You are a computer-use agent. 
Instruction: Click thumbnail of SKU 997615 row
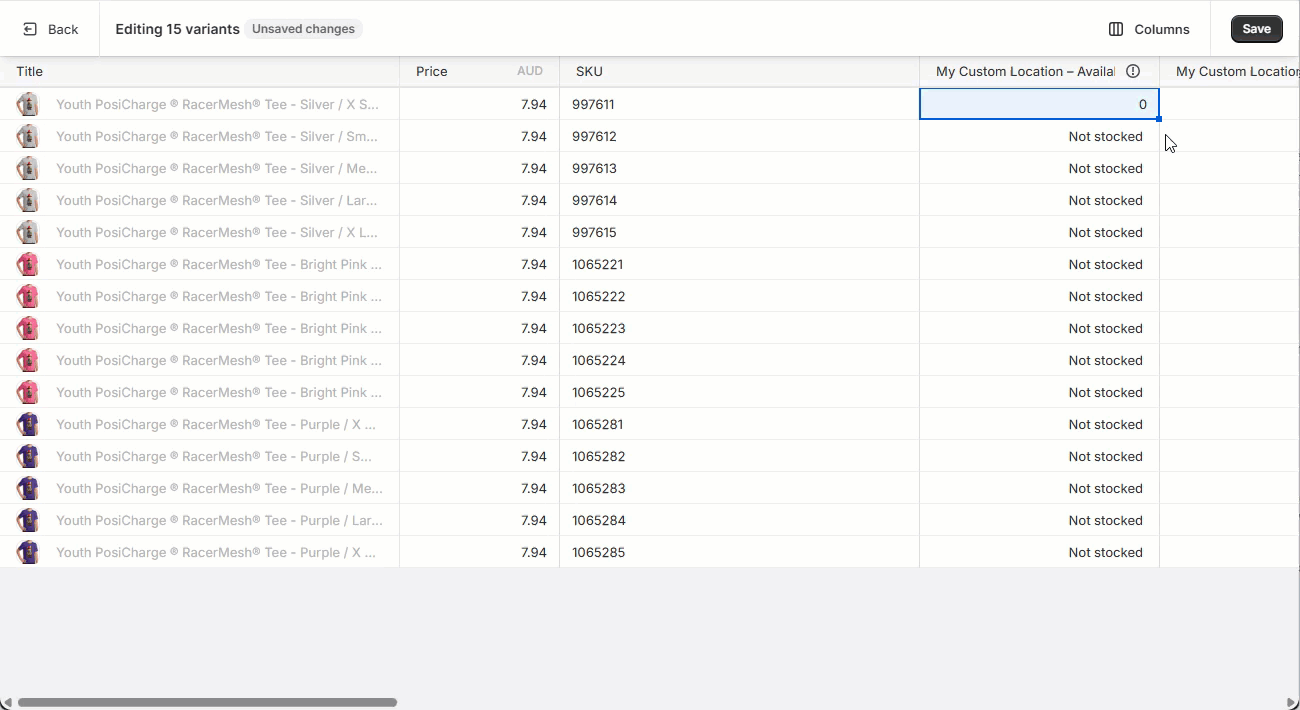tap(28, 232)
